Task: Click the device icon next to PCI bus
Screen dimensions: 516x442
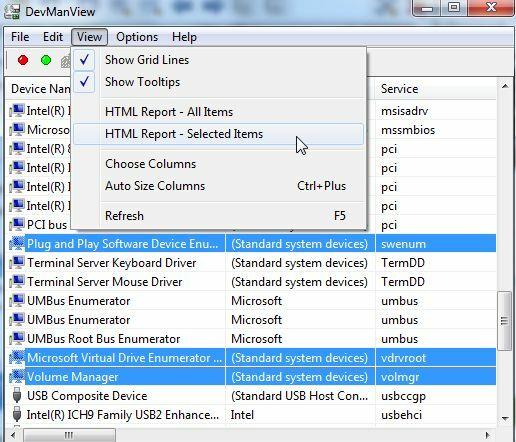Action: [x=17, y=225]
